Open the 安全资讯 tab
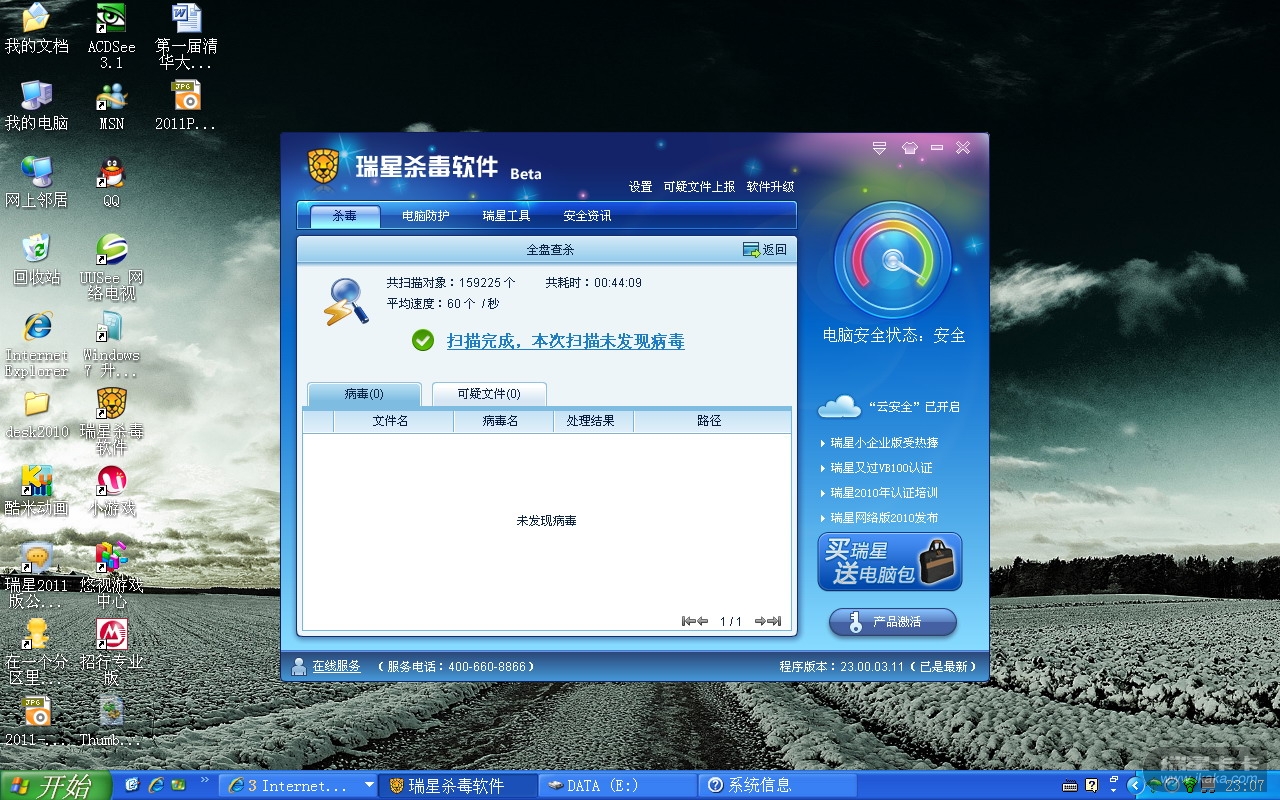Image resolution: width=1280 pixels, height=800 pixels. point(587,216)
